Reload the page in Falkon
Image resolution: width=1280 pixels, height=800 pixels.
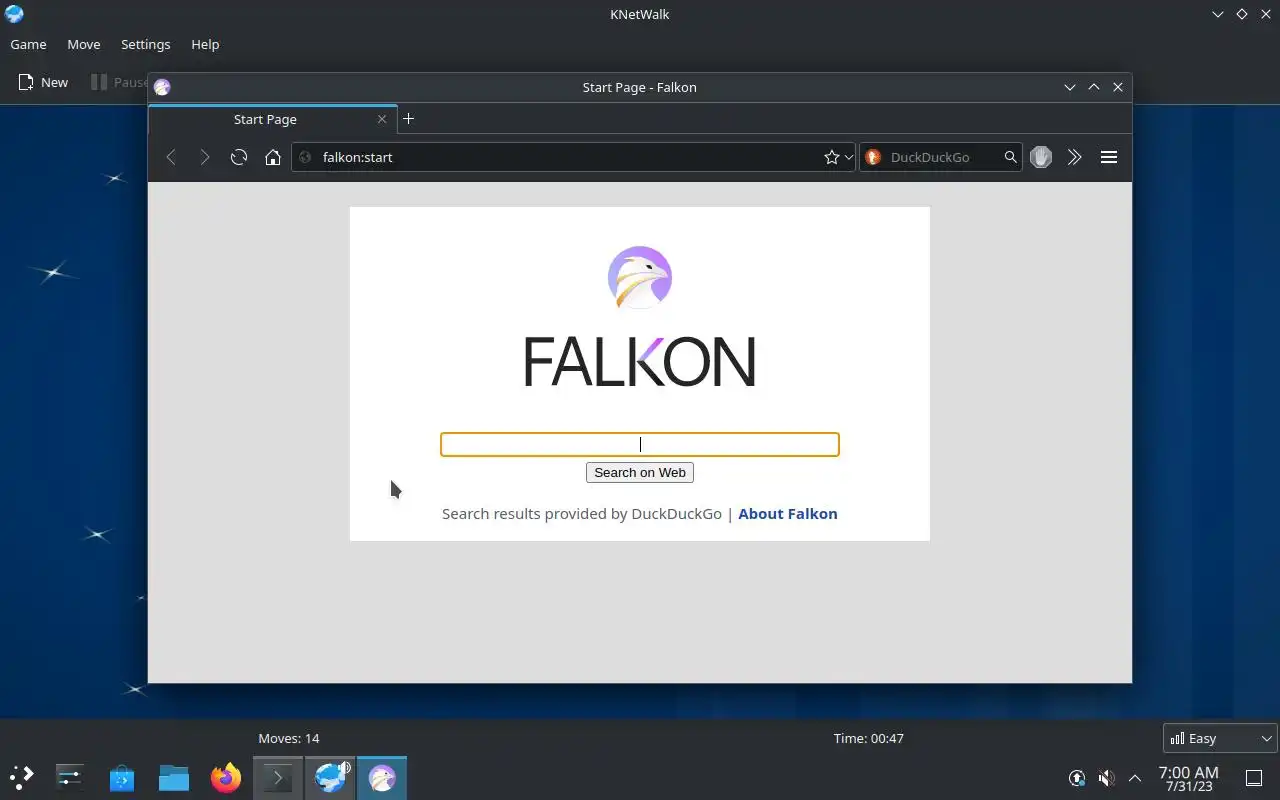click(x=239, y=157)
